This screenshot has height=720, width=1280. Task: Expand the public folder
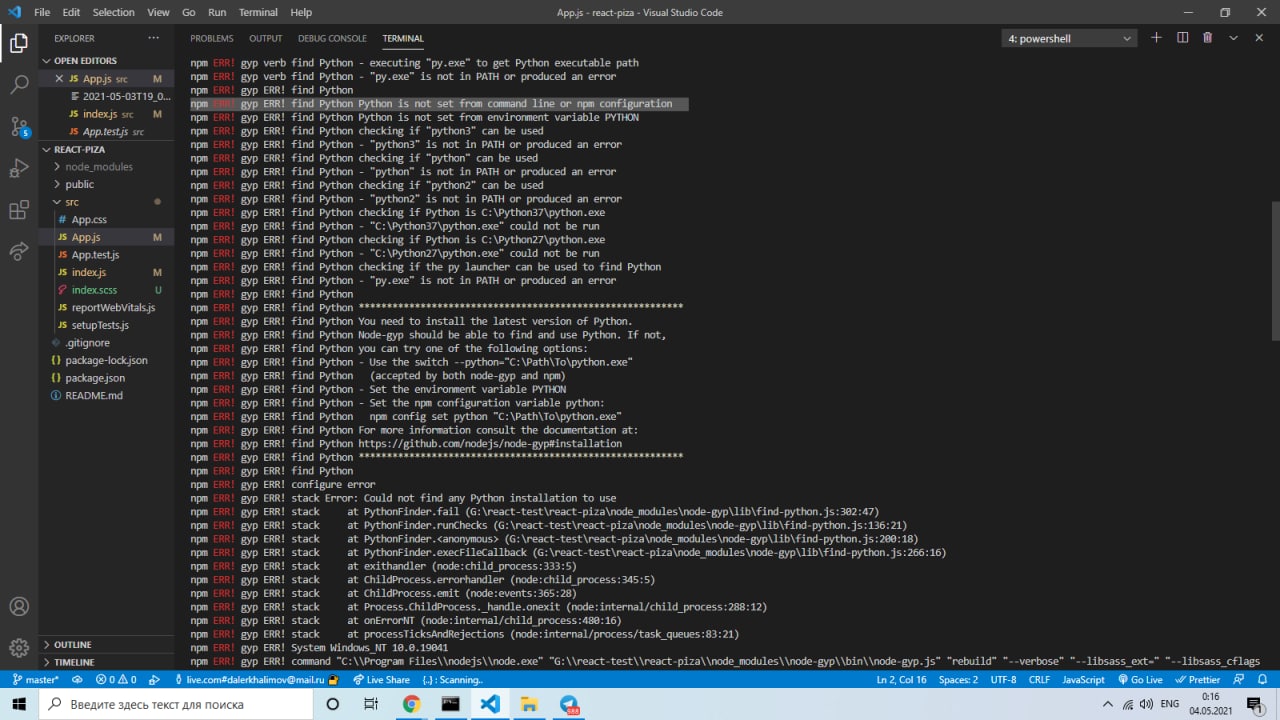[106, 184]
